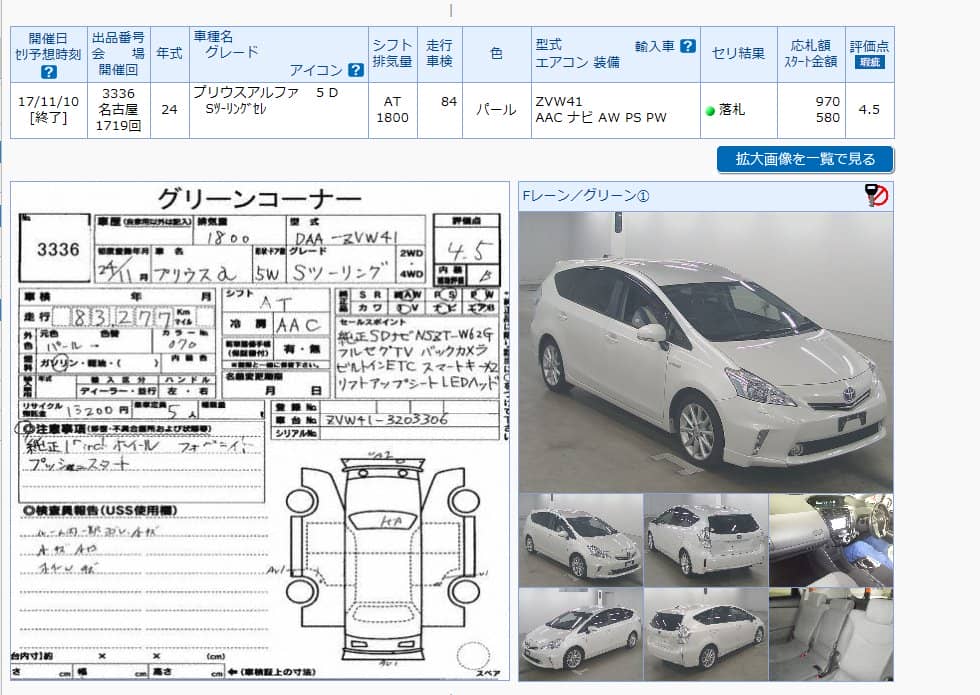Click car name プリウスアルファ 5D
Viewport: 980px width, 695px height.
point(266,92)
